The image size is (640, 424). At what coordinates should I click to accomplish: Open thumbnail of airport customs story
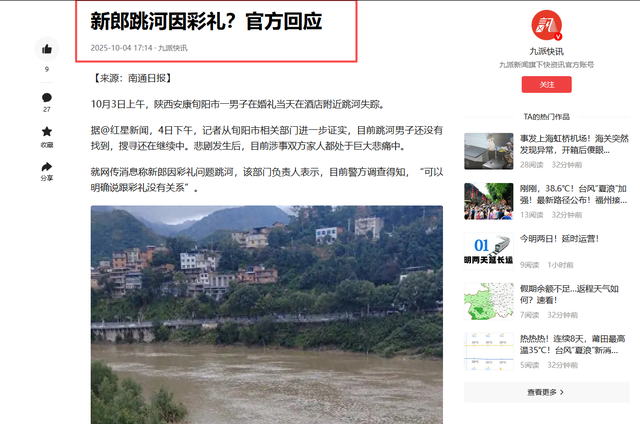coord(489,151)
